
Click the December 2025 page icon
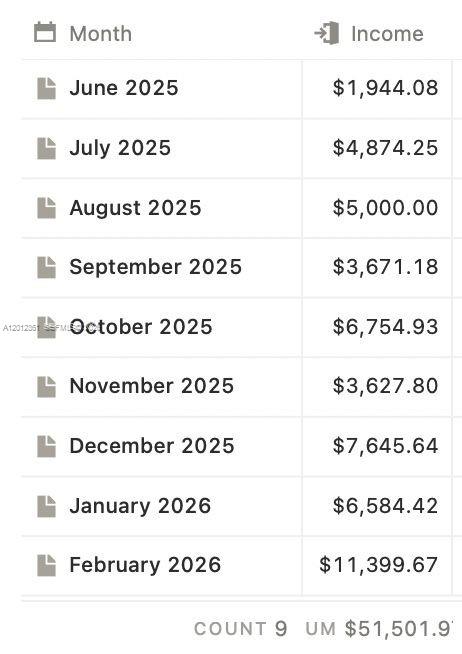[46, 446]
